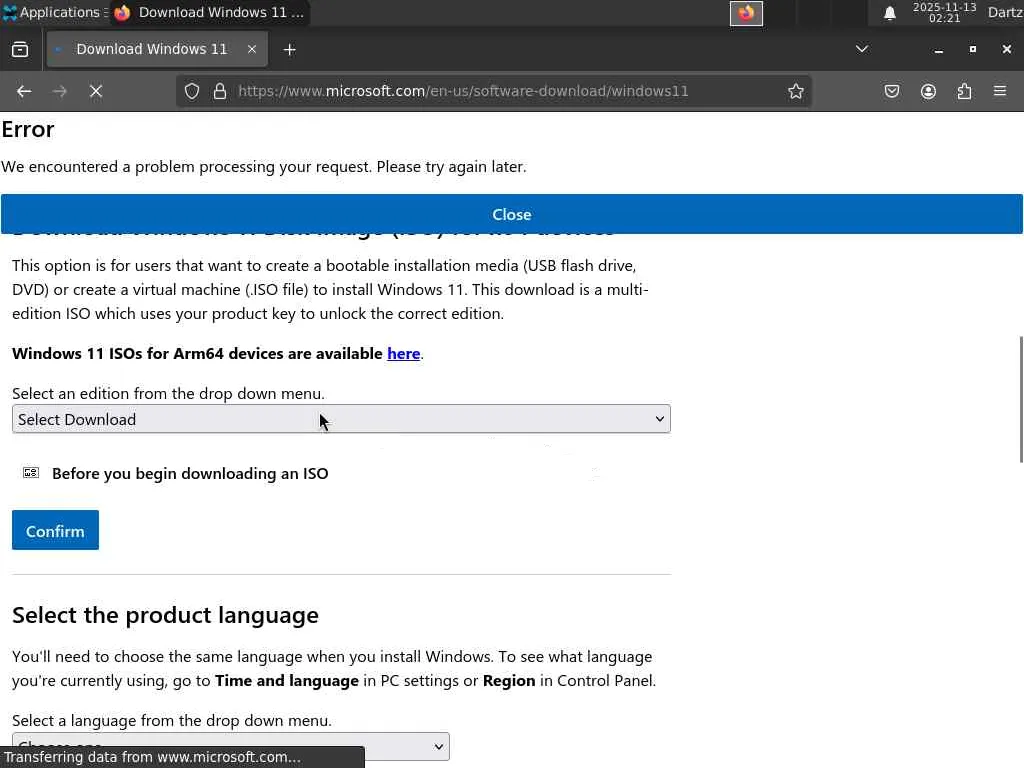Open the product language dropdown
The width and height of the screenshot is (1024, 768).
point(231,746)
